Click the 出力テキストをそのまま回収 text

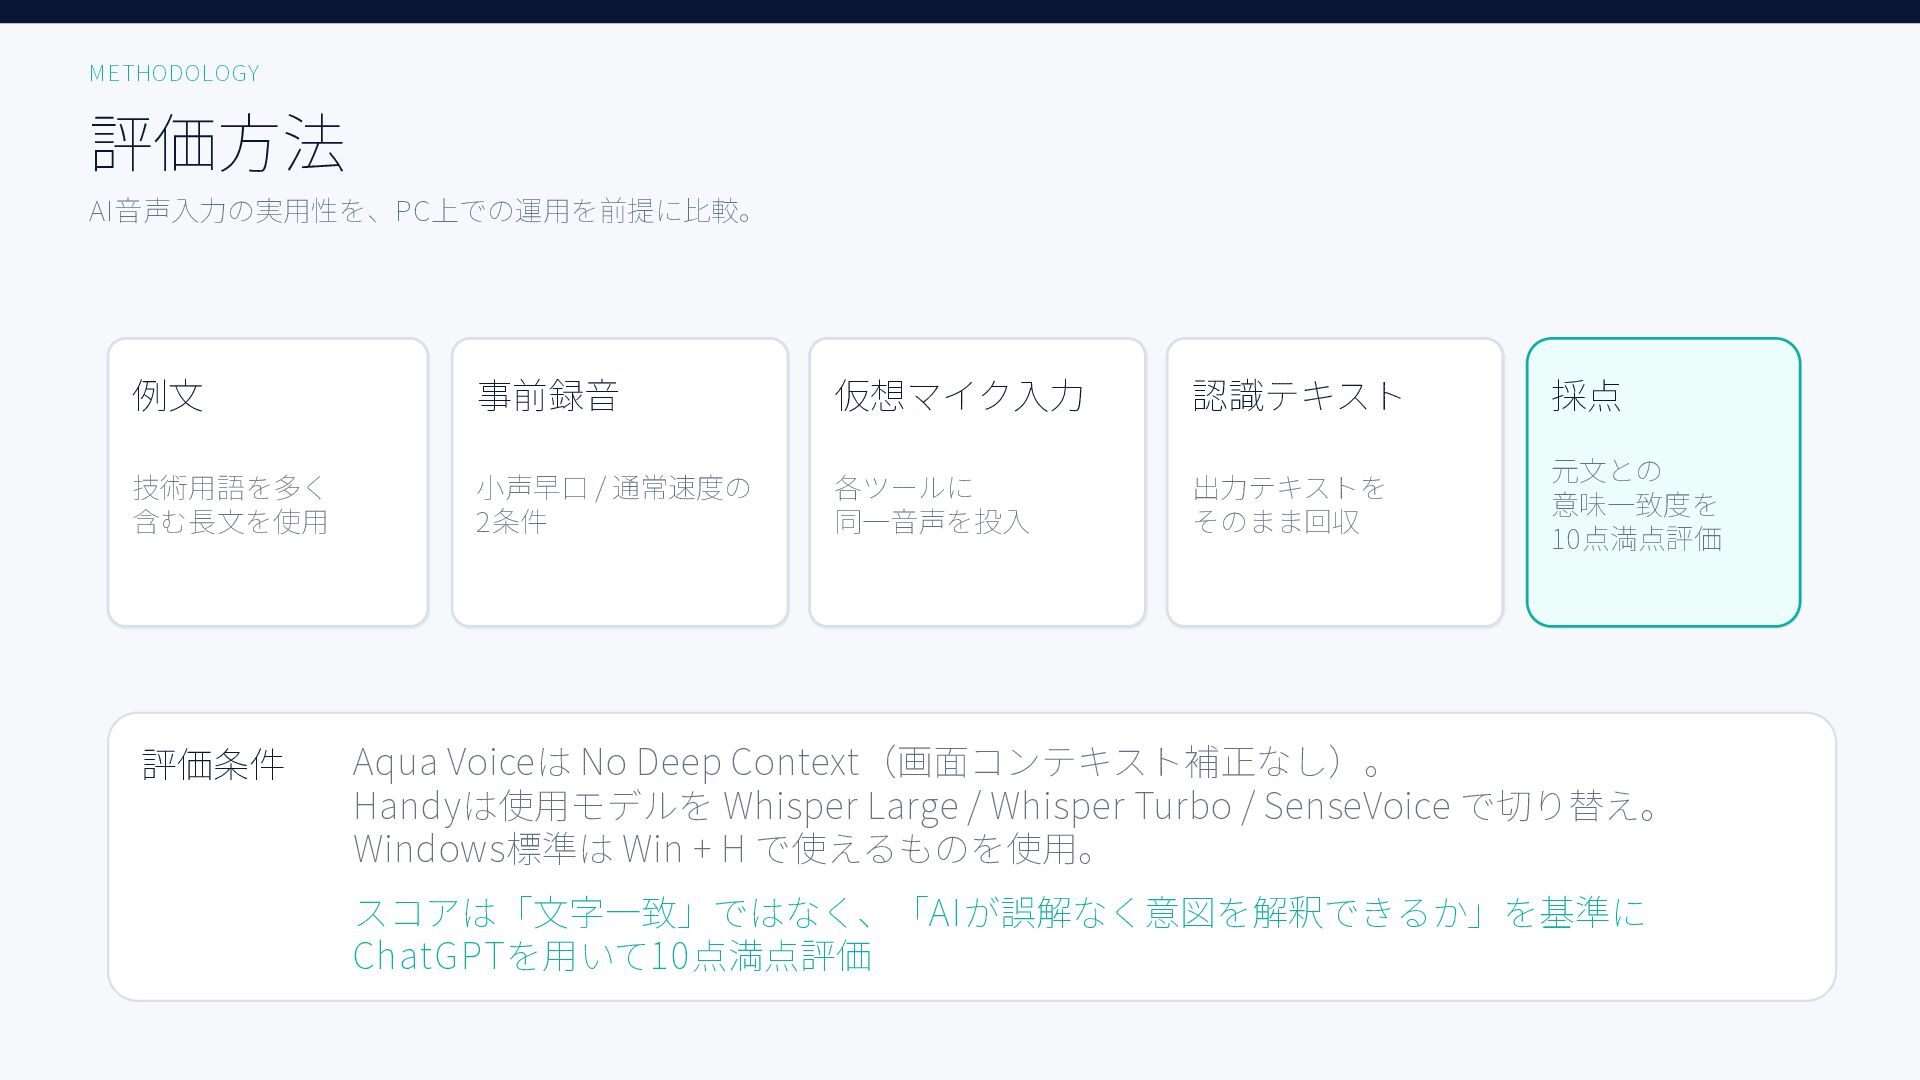(1288, 504)
